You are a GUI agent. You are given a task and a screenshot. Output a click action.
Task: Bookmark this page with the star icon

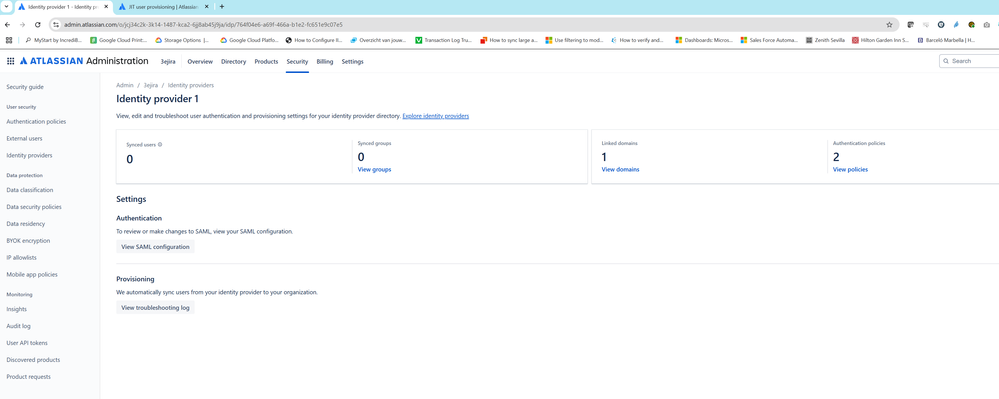[889, 24]
